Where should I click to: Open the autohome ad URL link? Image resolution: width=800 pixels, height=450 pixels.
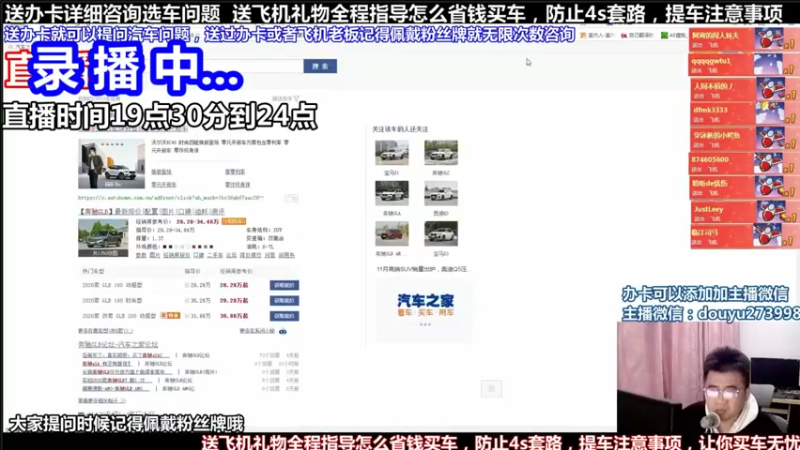(x=171, y=197)
